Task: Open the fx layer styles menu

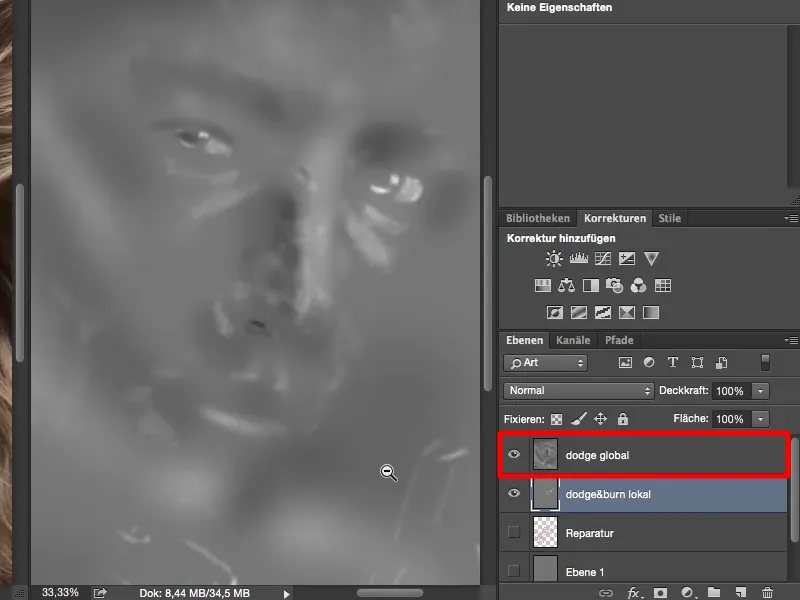Action: click(x=632, y=592)
